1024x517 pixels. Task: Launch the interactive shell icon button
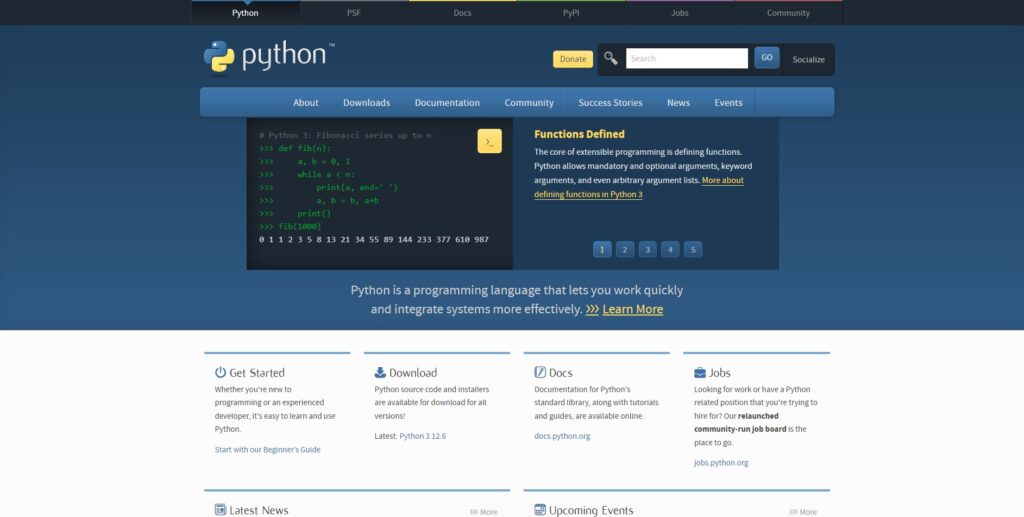click(489, 141)
